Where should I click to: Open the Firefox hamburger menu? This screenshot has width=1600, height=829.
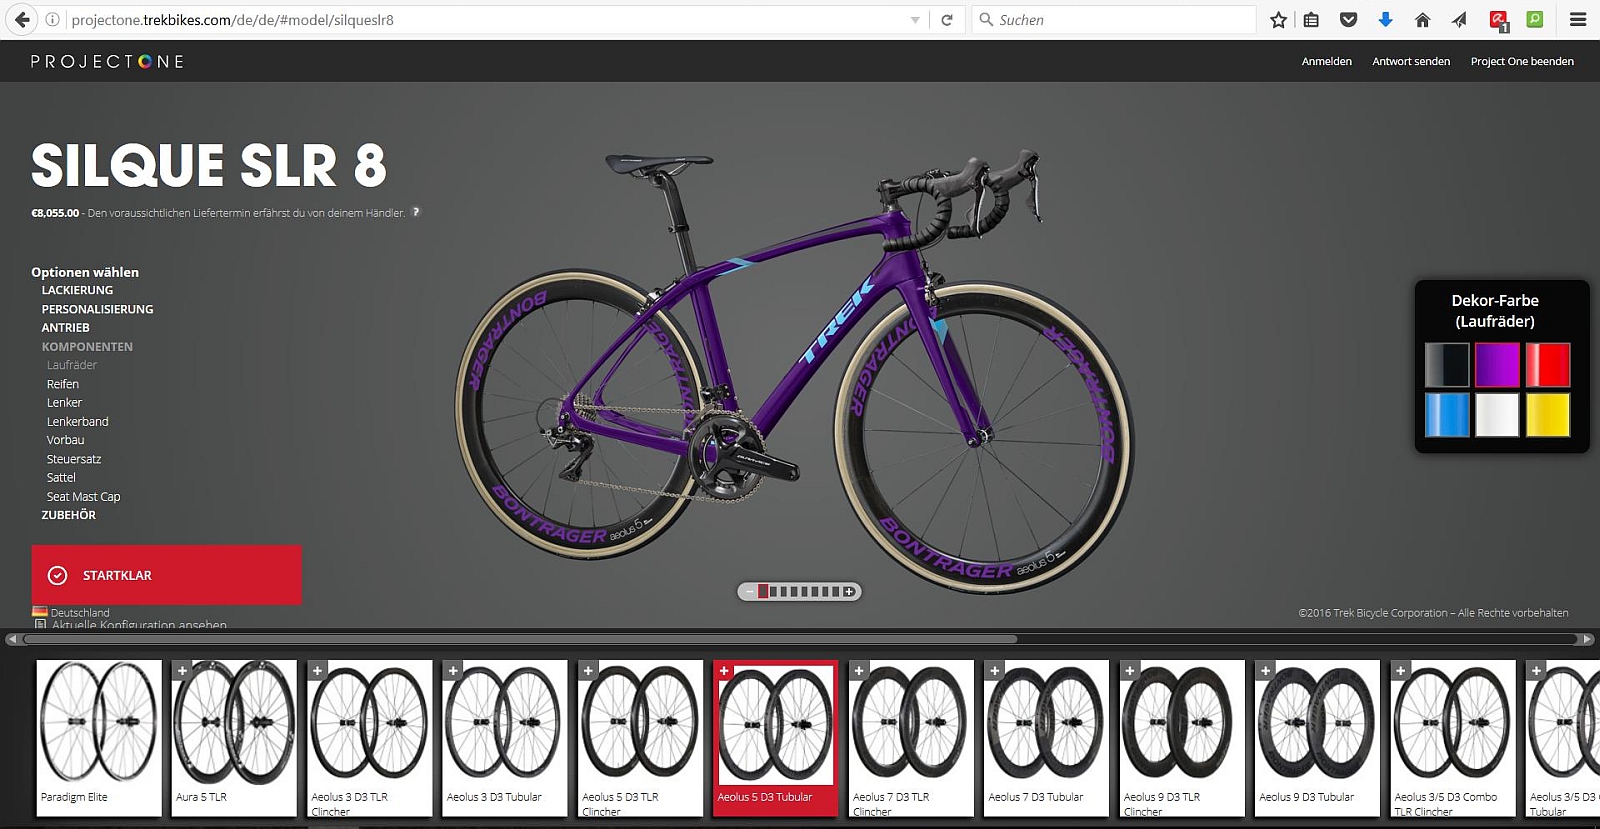click(1578, 20)
